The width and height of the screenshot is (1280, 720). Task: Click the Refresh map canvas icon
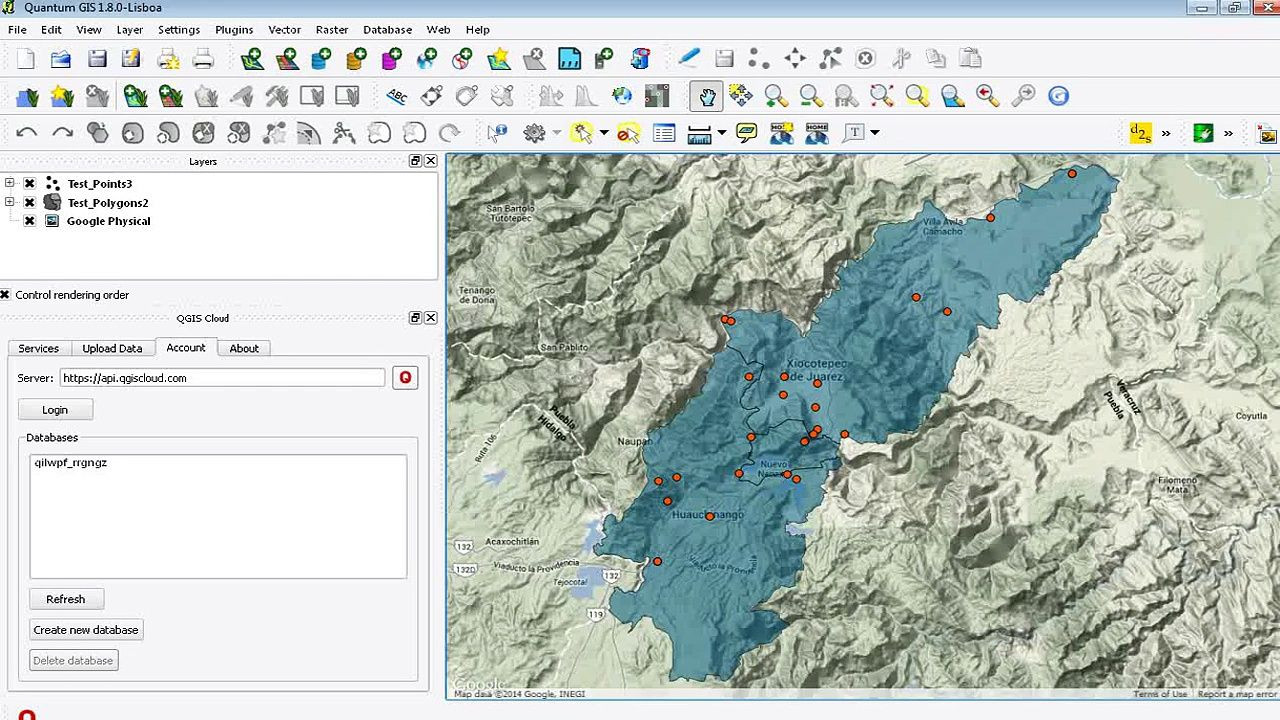1058,96
